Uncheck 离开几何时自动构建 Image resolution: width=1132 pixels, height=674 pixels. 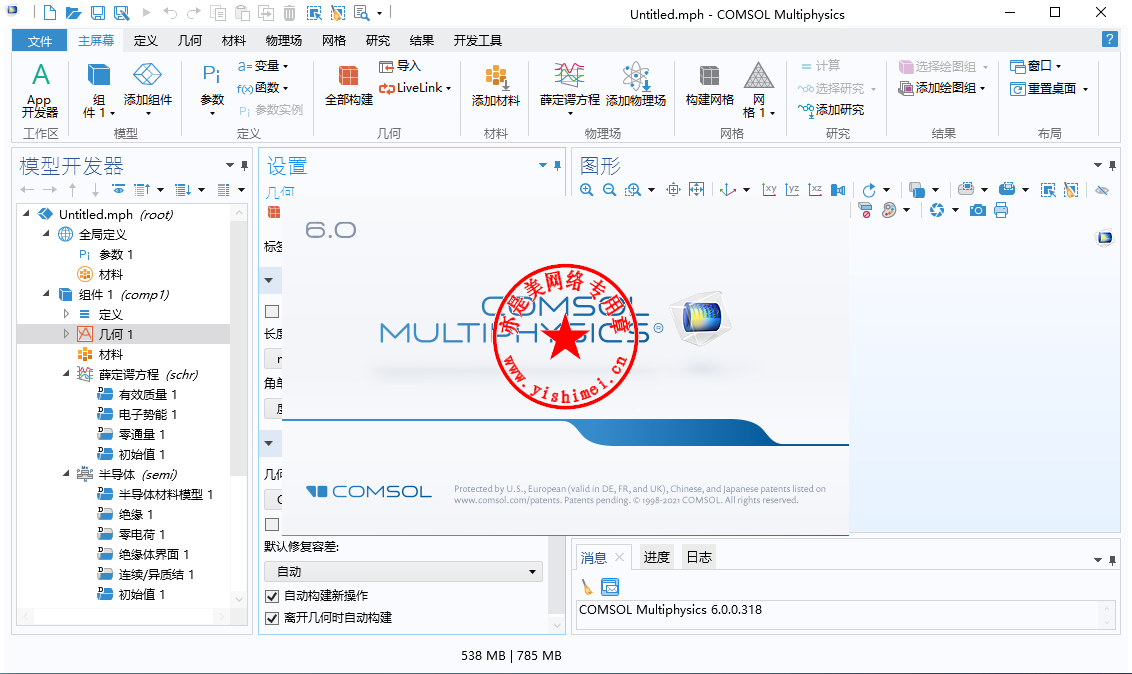coord(272,618)
